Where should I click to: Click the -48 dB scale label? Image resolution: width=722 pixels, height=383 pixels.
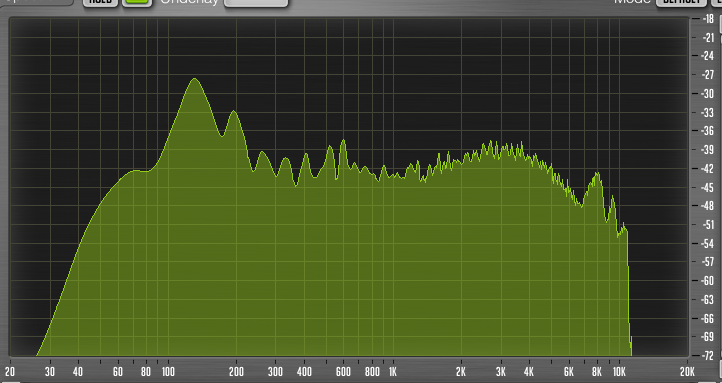pyautogui.click(x=708, y=206)
